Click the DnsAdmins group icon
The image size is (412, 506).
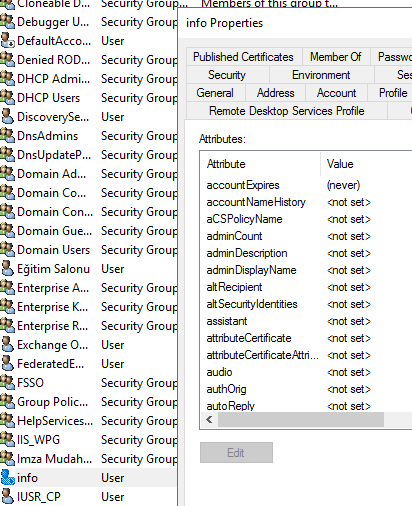(7, 135)
